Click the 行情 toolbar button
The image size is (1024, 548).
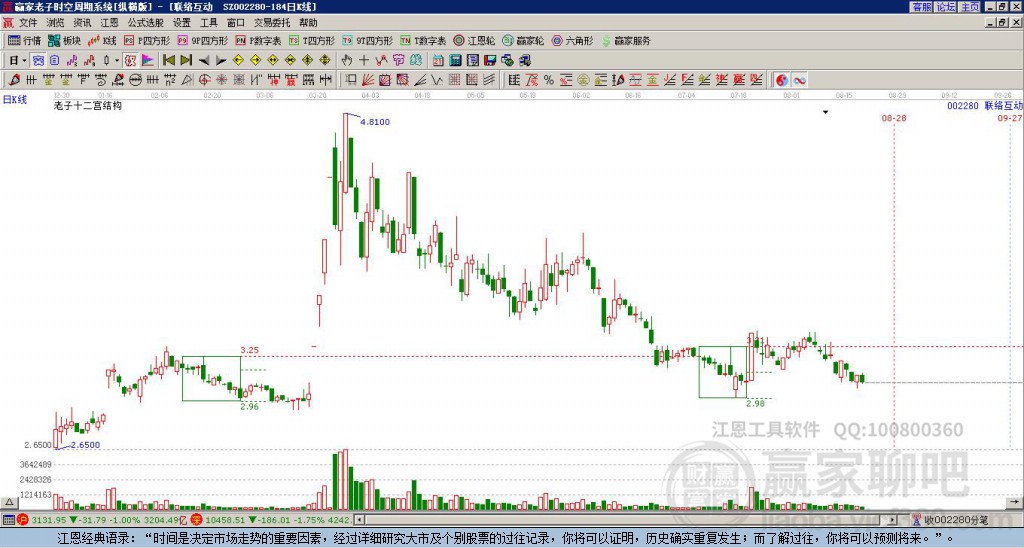pos(24,40)
